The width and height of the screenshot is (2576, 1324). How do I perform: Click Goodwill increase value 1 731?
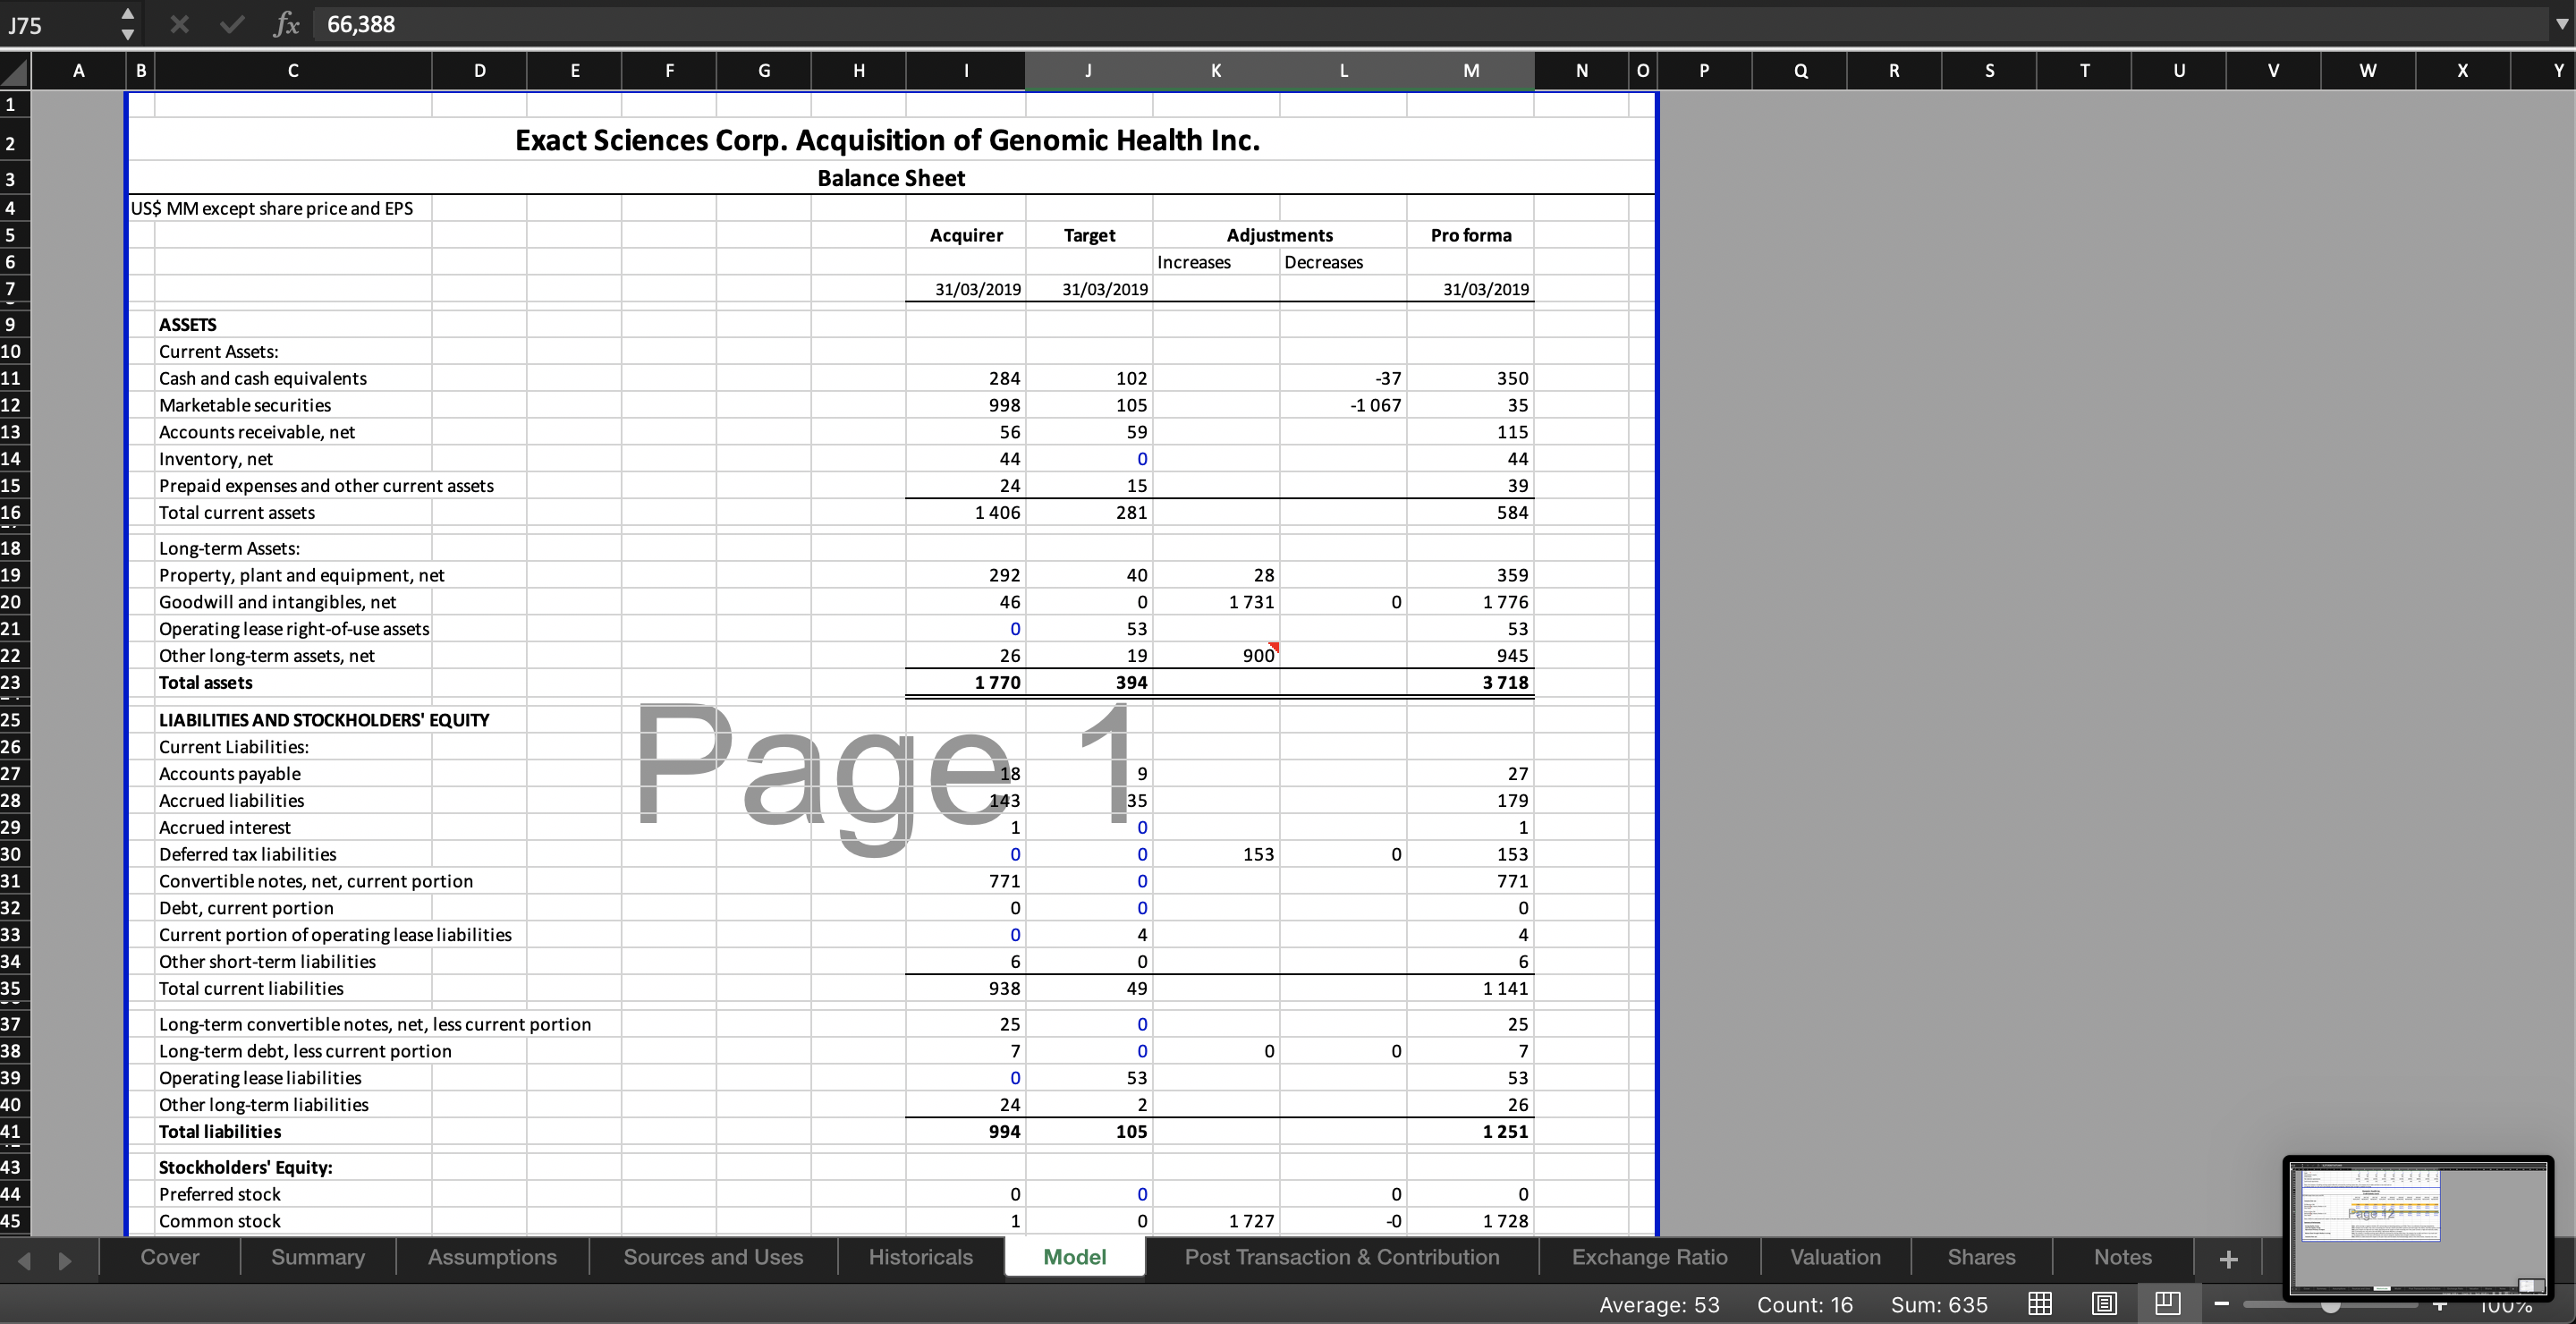click(1251, 602)
